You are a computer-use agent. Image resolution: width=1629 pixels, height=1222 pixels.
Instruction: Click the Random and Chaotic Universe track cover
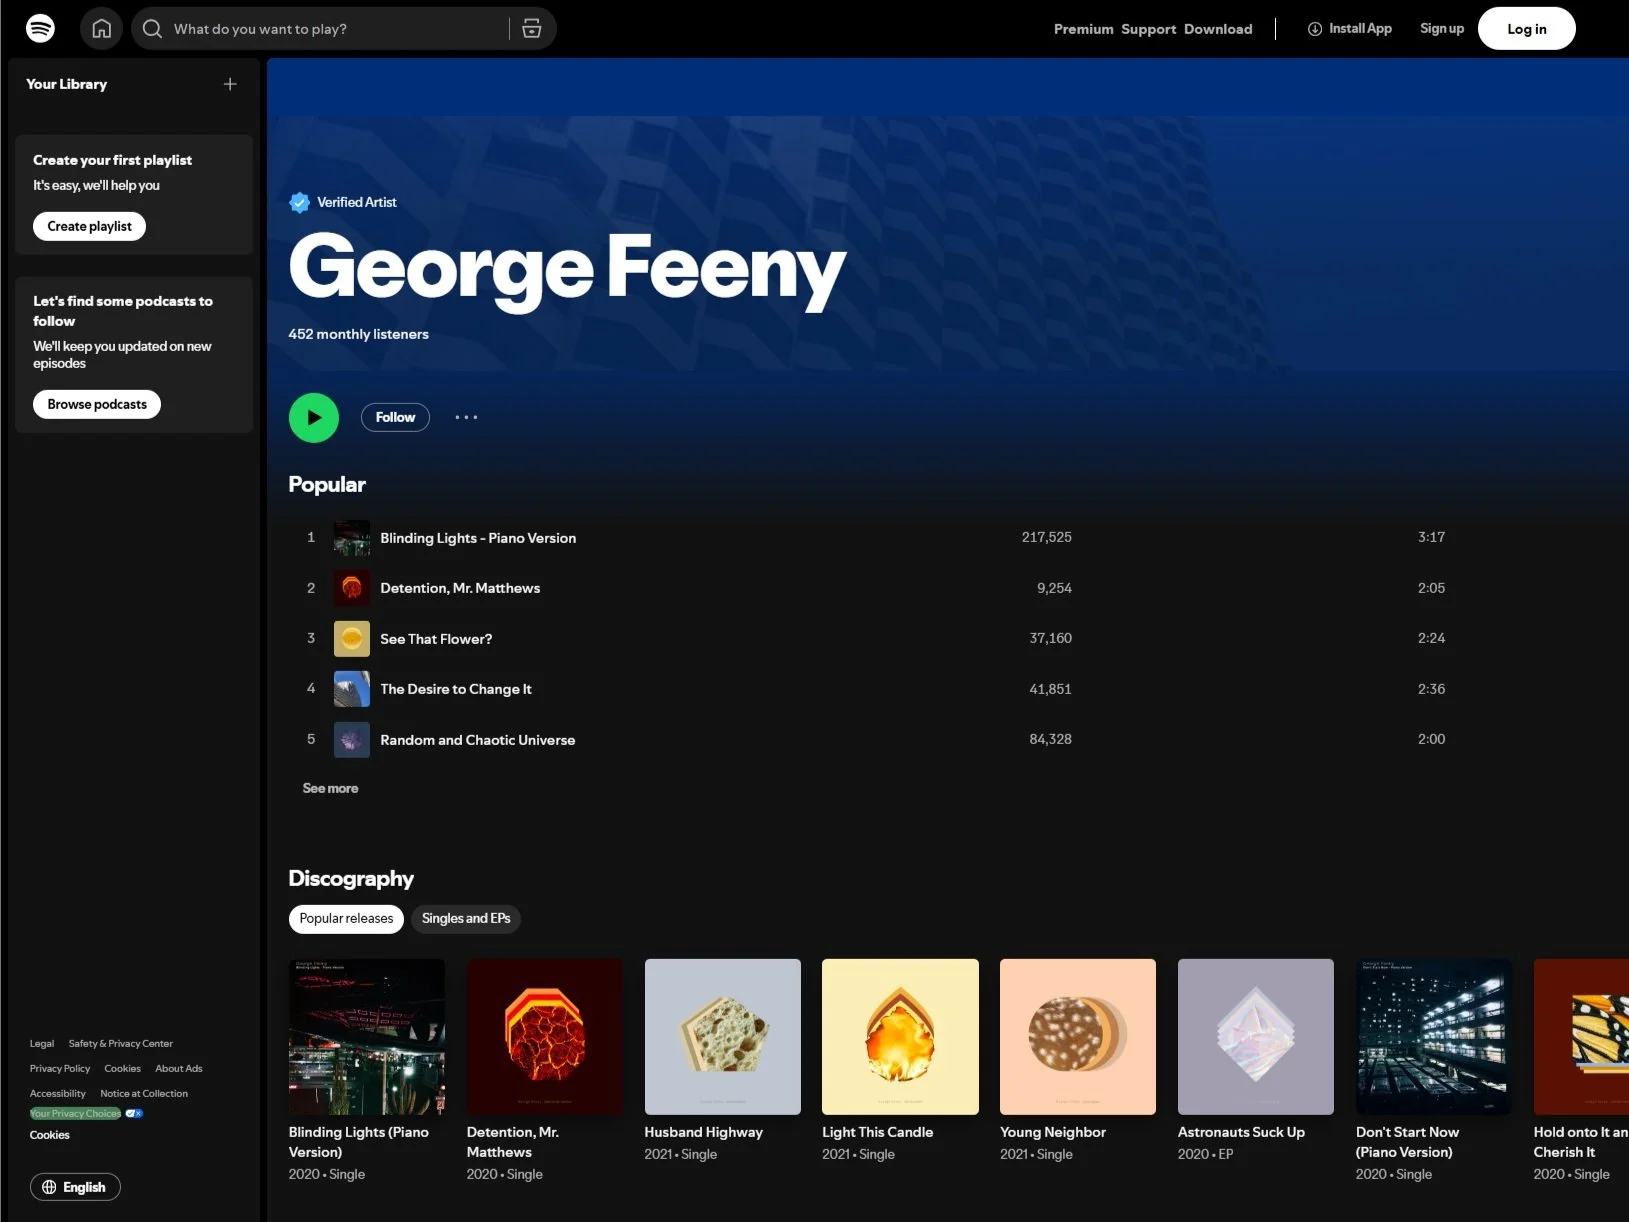(352, 740)
